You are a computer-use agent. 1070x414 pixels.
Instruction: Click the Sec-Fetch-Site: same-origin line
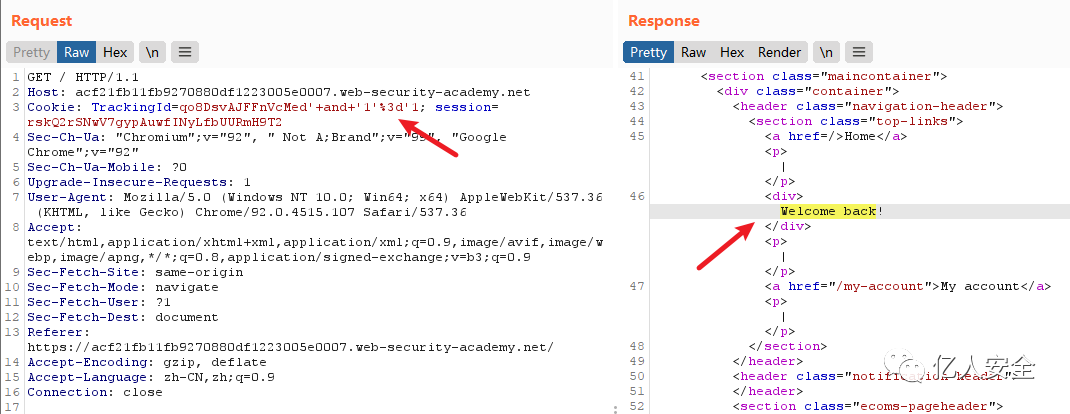point(135,272)
